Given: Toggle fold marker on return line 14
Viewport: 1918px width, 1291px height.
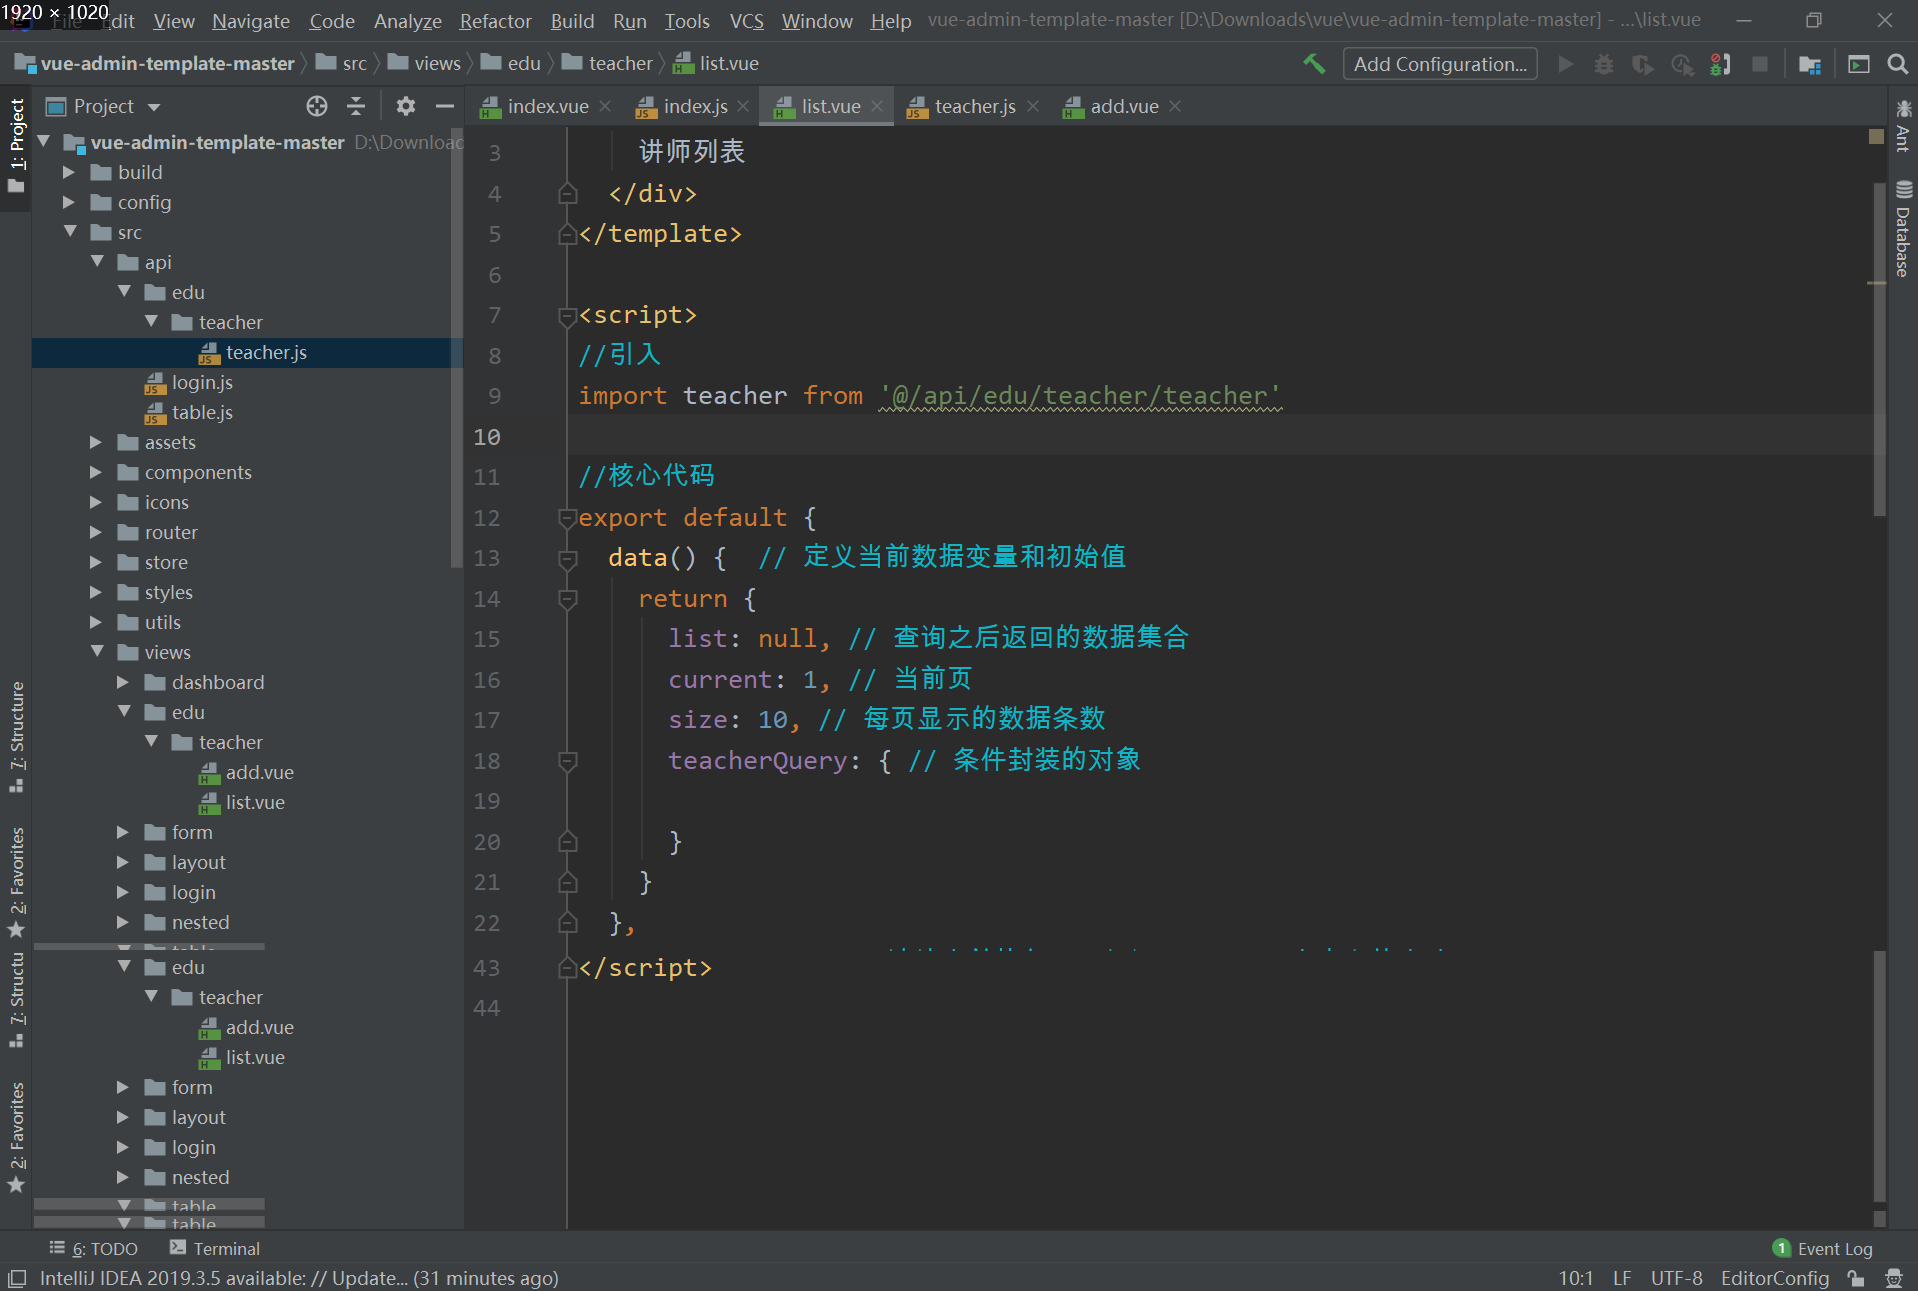Looking at the screenshot, I should click(x=567, y=599).
